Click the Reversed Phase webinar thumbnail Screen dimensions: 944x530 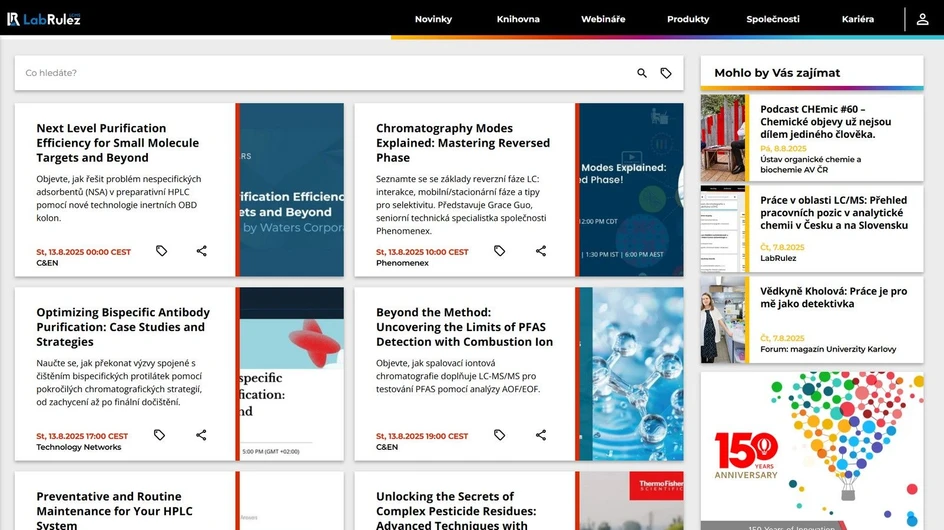point(629,190)
